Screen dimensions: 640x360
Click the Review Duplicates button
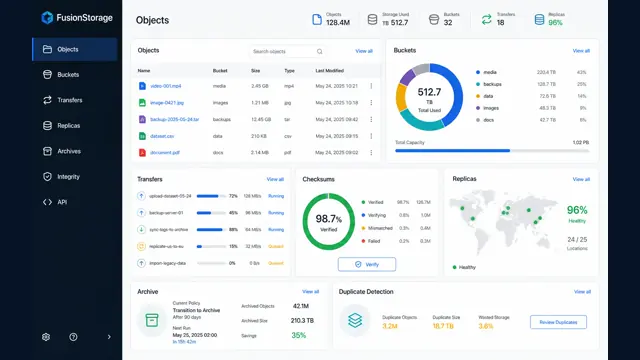click(x=558, y=322)
